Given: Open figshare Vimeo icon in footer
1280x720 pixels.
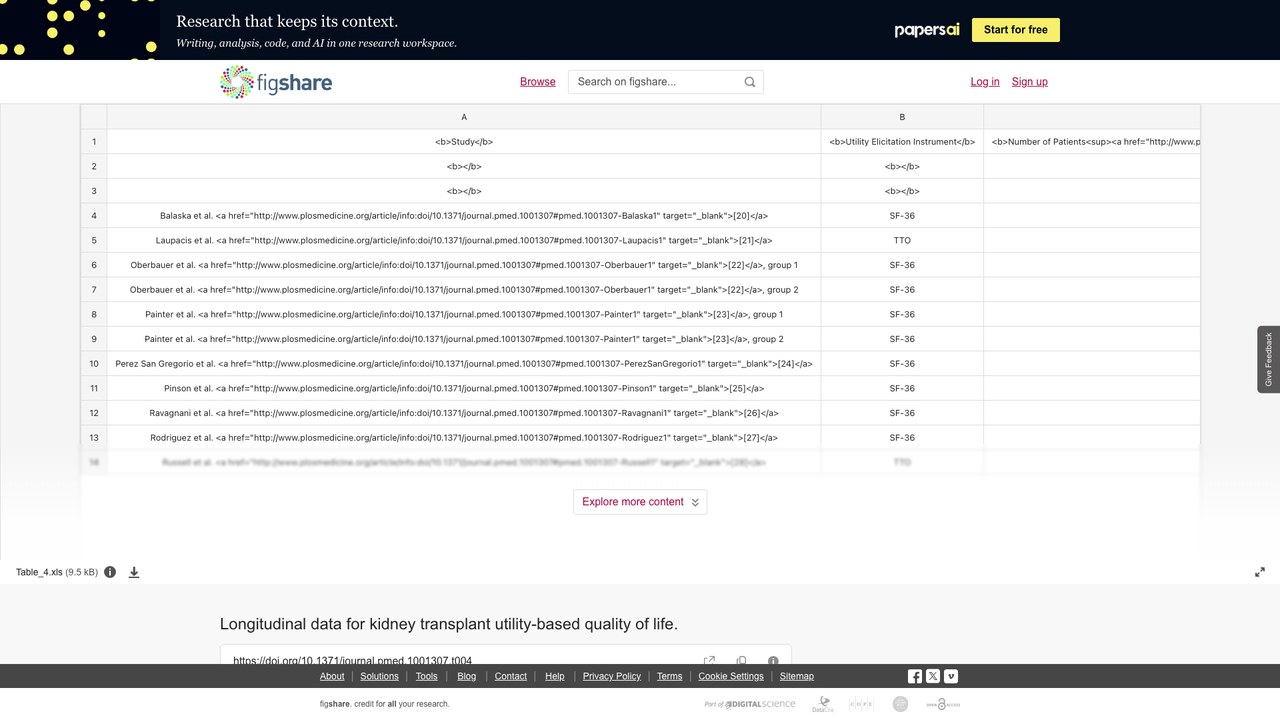Looking at the screenshot, I should point(951,676).
